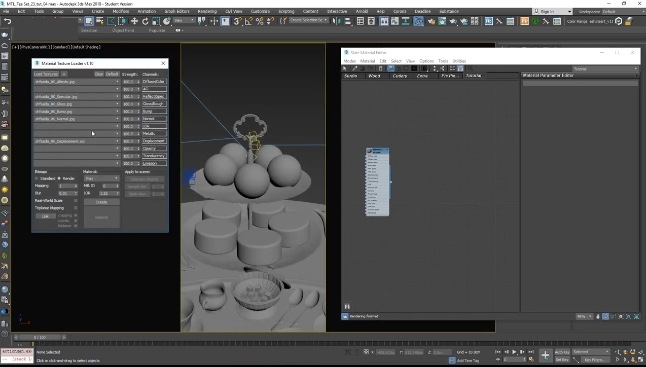Open the Layer Explorer toggle icon
Screen dimensions: 646x367
click(x=371, y=21)
